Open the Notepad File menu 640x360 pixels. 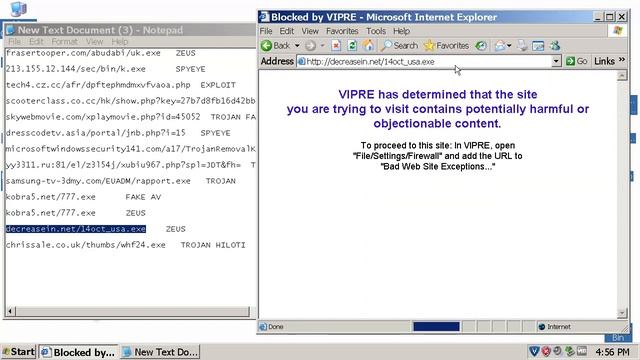(x=14, y=42)
